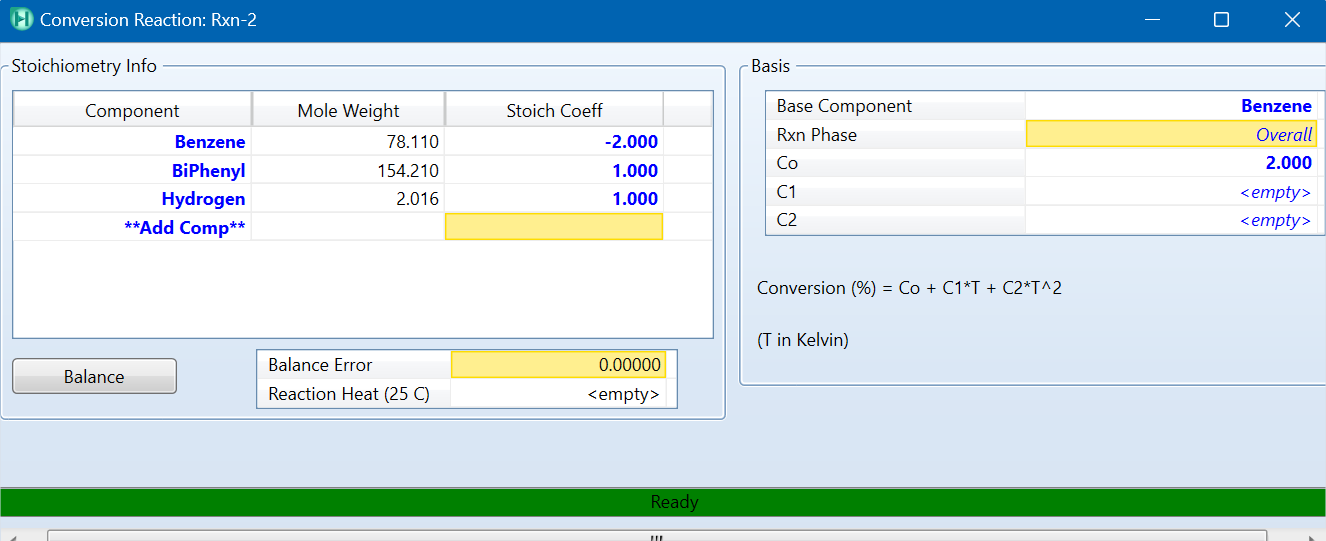Maximize the Conversion Reaction window
This screenshot has width=1326, height=541.
coord(1221,19)
